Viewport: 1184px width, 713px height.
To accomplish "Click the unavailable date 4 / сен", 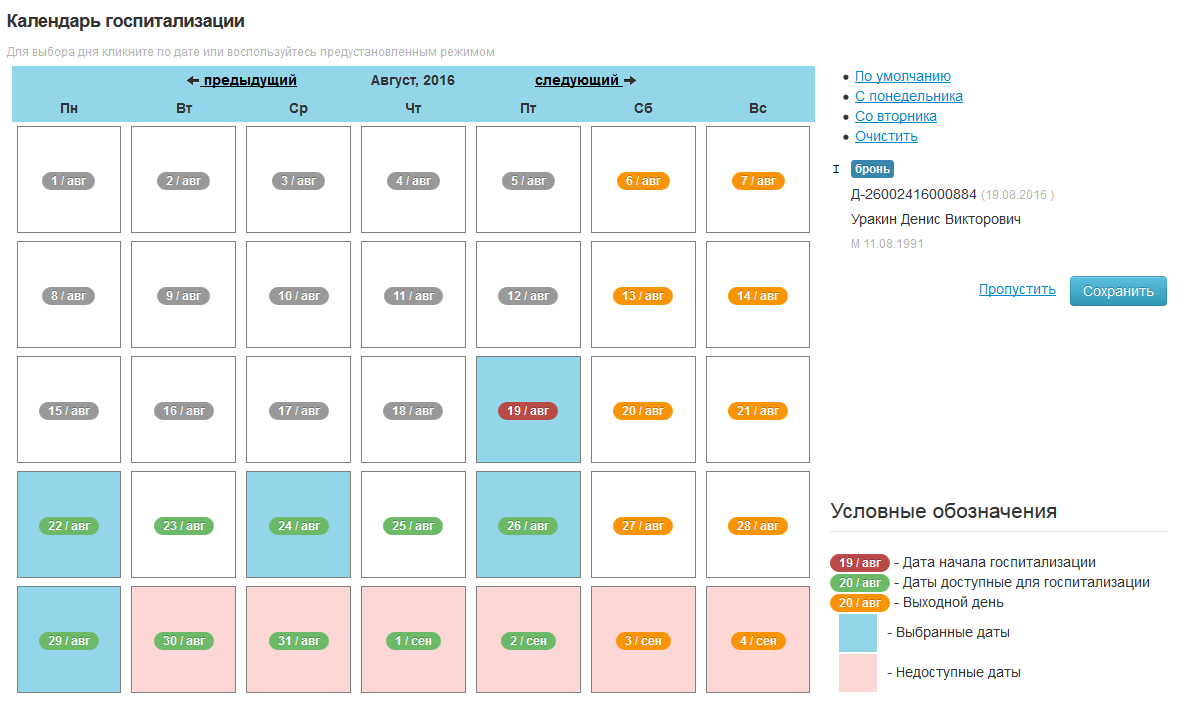I will tap(758, 640).
